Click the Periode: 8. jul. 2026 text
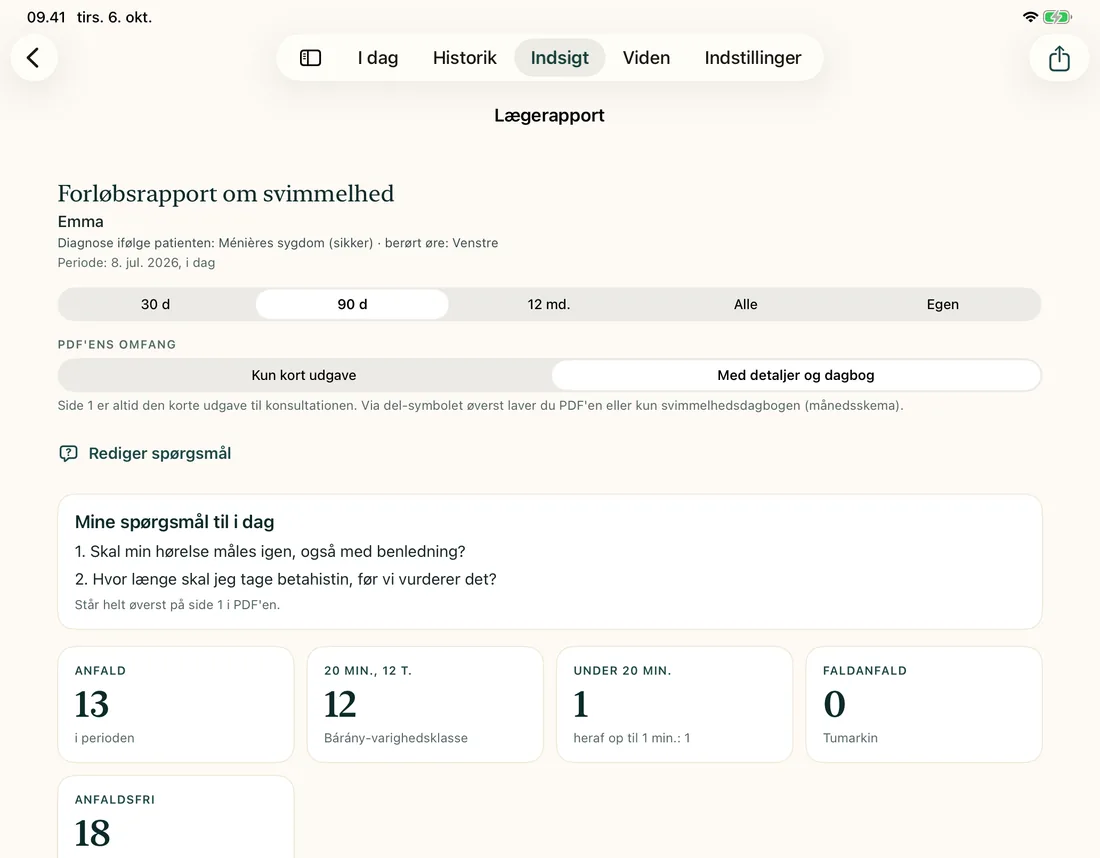The width and height of the screenshot is (1100, 858). pos(136,262)
